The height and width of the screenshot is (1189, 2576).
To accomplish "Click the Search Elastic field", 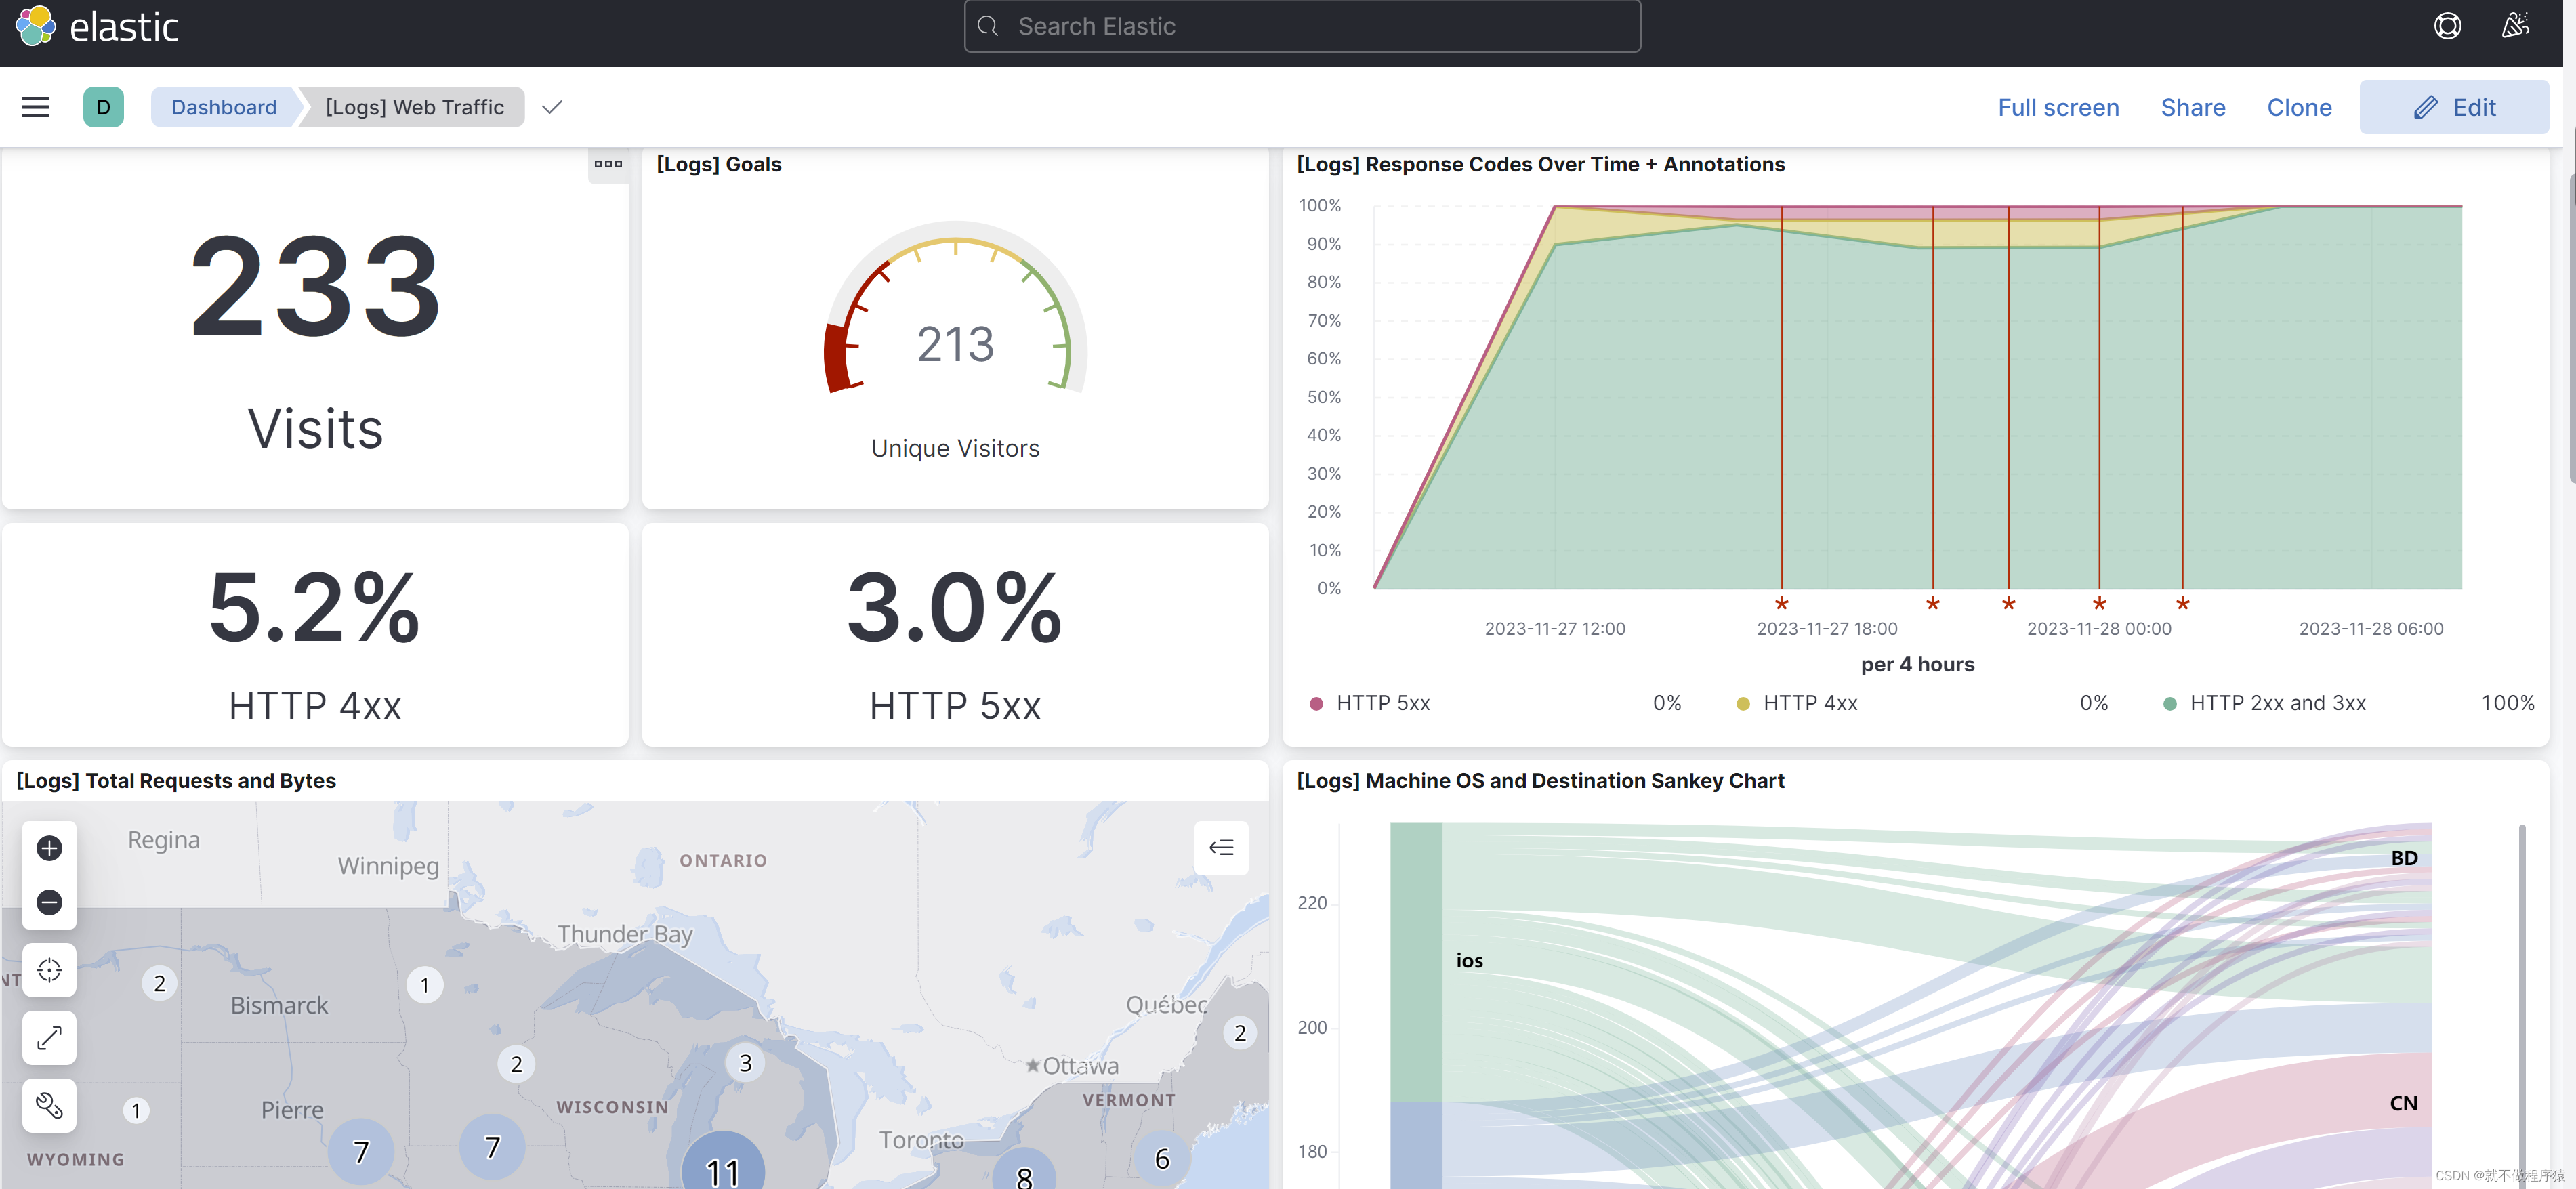I will [x=1301, y=26].
